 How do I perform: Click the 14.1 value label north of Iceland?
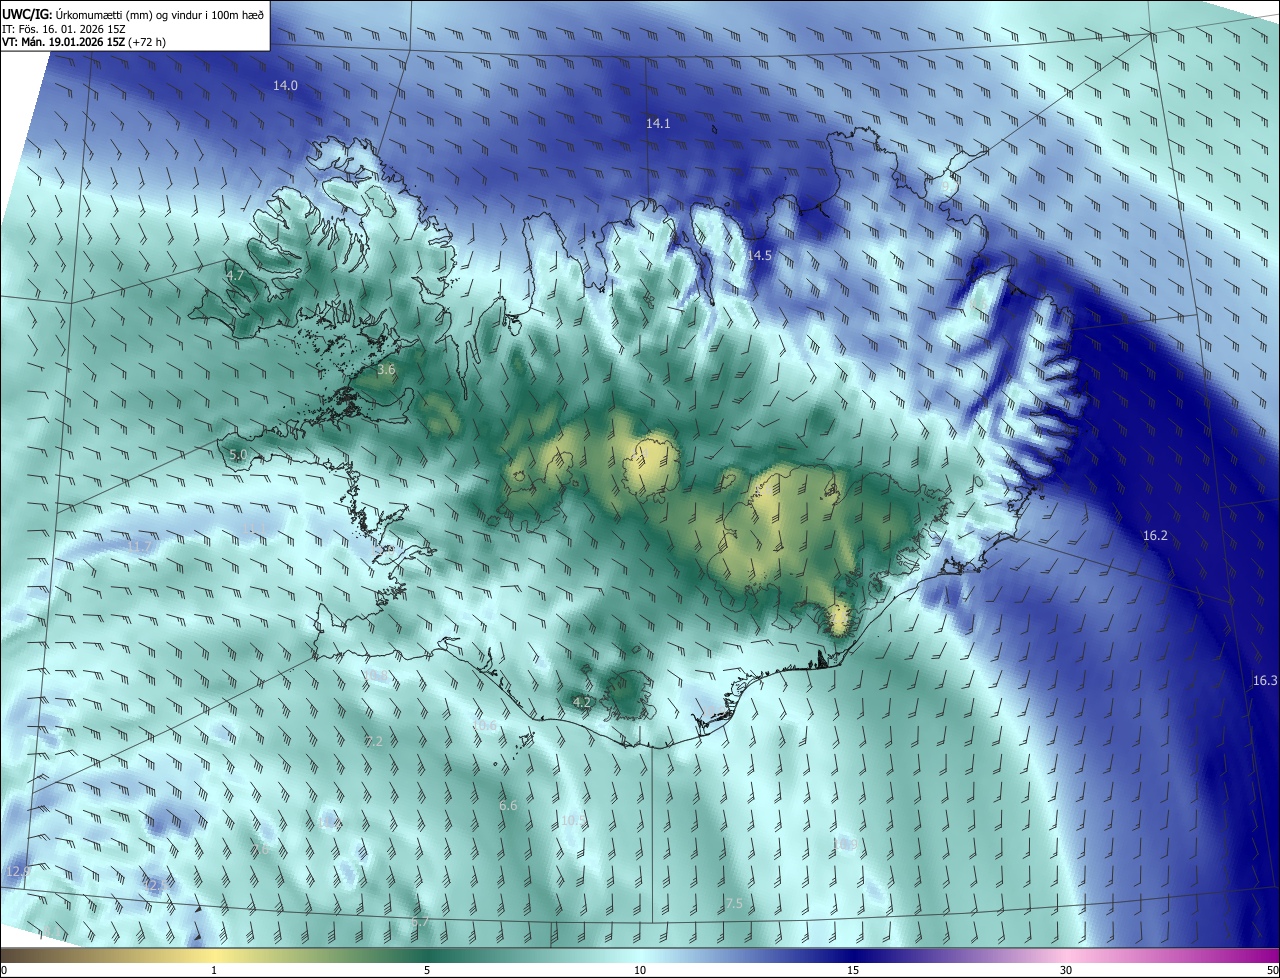point(658,124)
